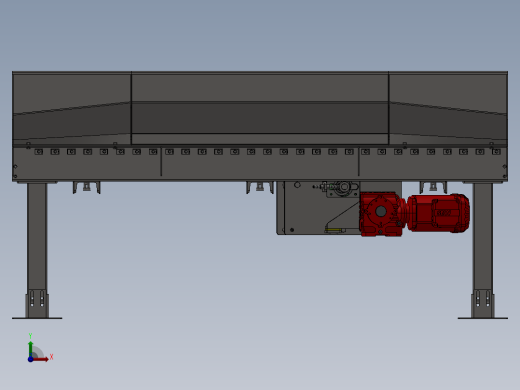Select the leftmost underside hanger bracket
The image size is (520, 390).
tap(87, 187)
